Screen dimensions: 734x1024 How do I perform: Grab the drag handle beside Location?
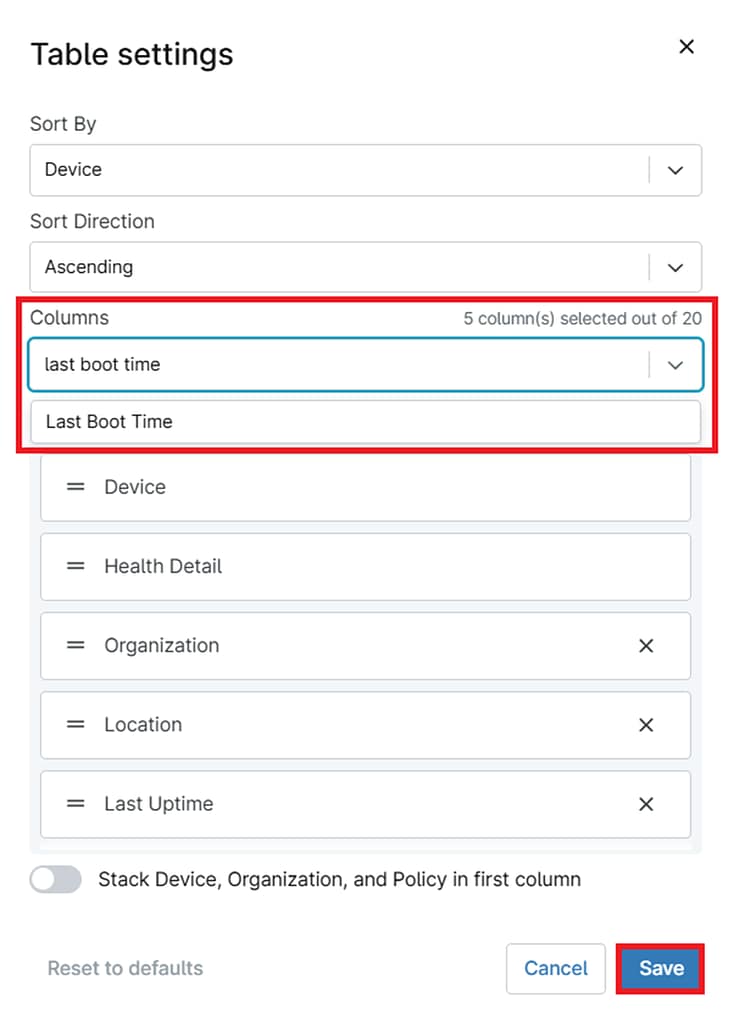pos(76,724)
